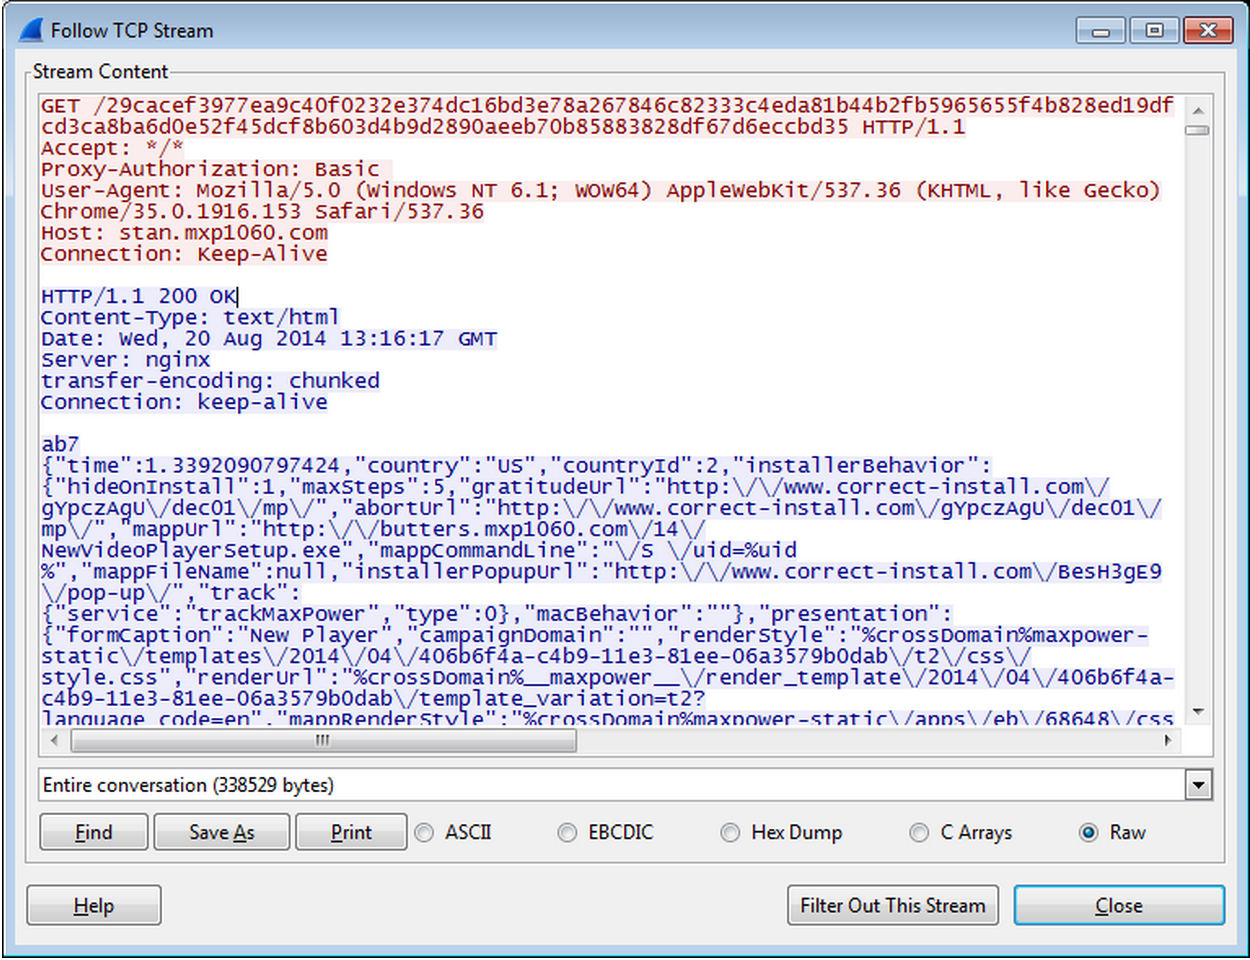Image resolution: width=1250 pixels, height=960 pixels.
Task: Choose the C Arrays display format
Action: 920,832
